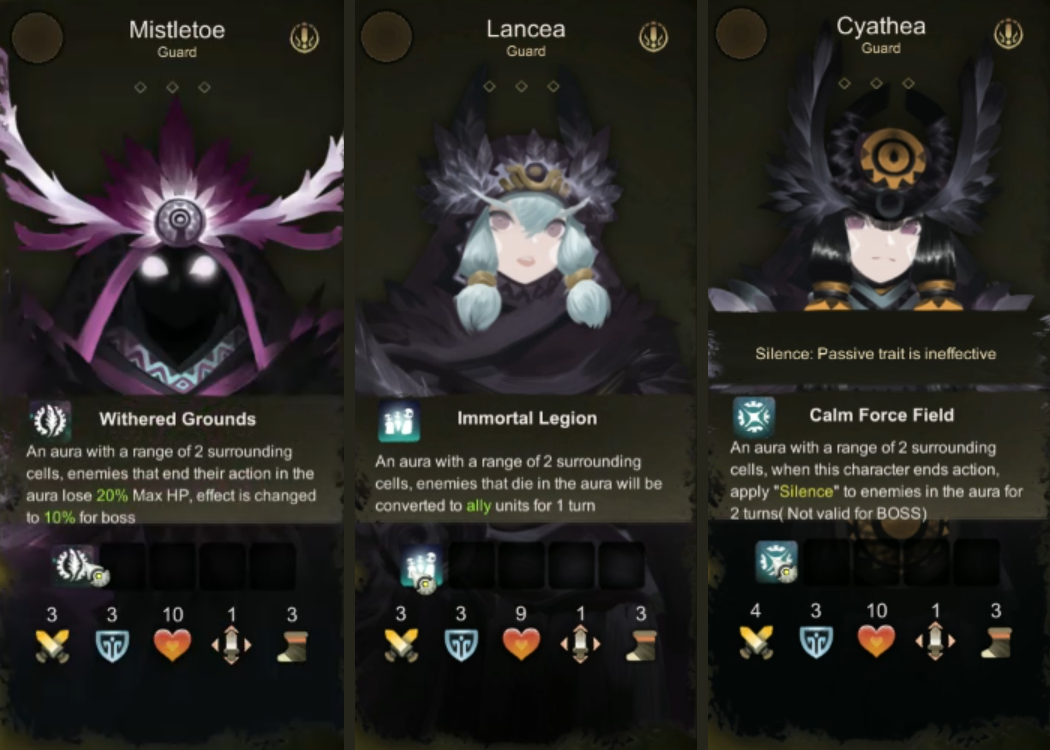Image resolution: width=1050 pixels, height=750 pixels.
Task: Select Lancea's shield defense icon
Action: tap(461, 645)
